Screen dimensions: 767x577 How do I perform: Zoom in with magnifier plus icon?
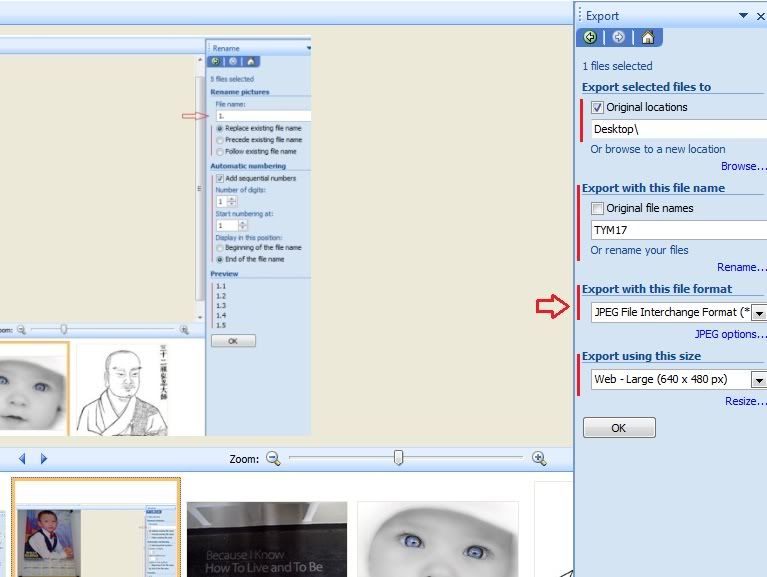(539, 458)
